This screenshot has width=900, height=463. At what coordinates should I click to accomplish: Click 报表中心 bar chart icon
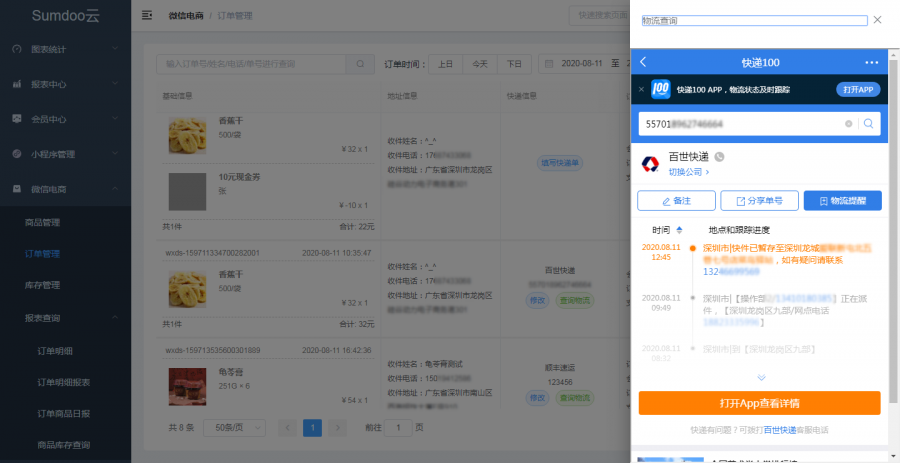click(17, 84)
